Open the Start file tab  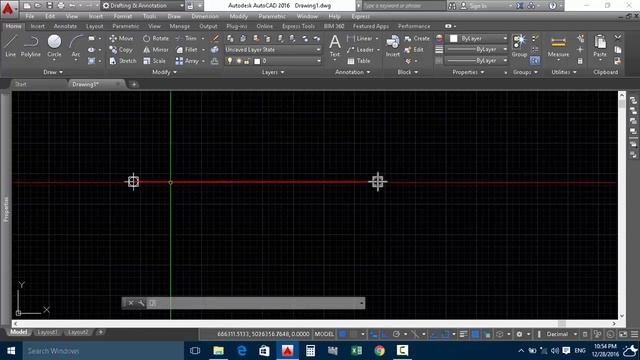click(x=21, y=84)
